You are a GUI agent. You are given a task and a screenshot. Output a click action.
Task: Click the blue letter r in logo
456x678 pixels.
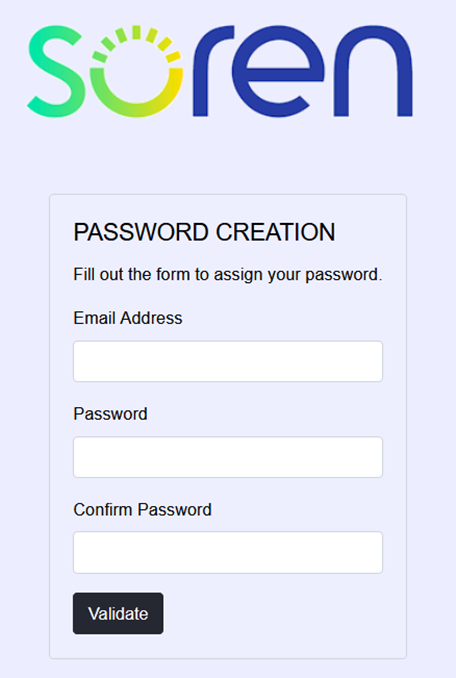click(x=213, y=71)
